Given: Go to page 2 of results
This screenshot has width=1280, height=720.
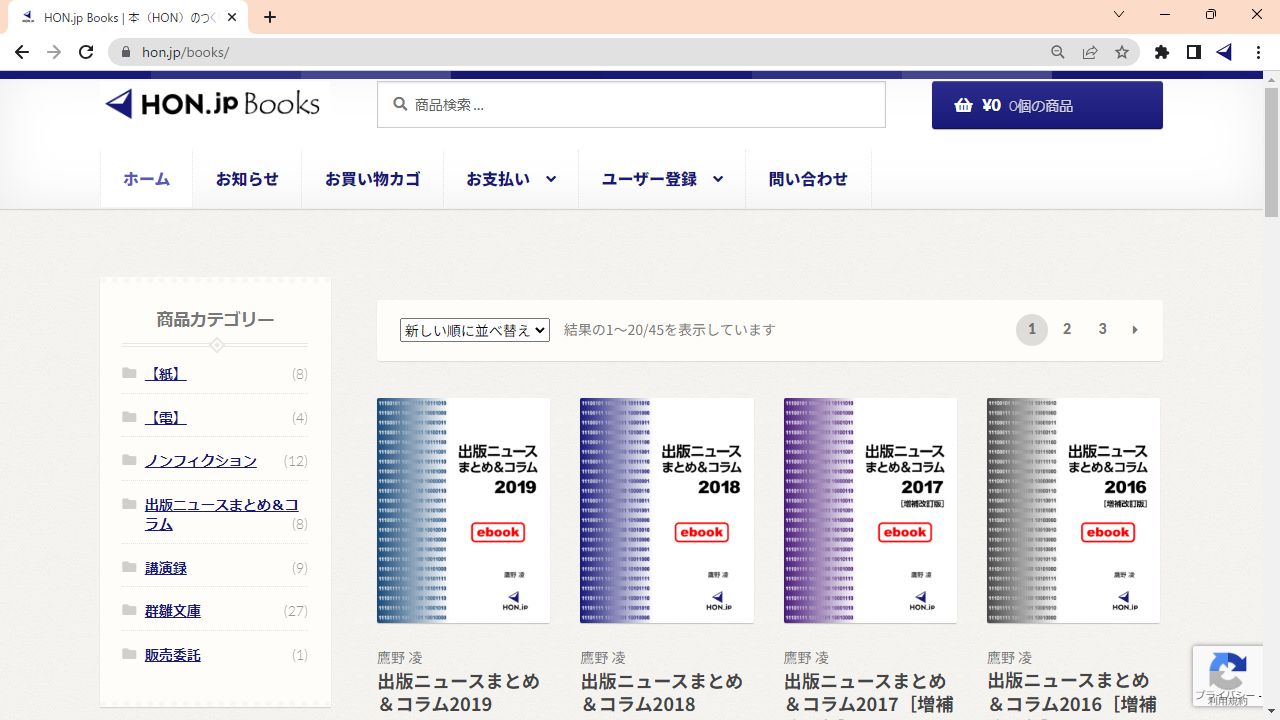Looking at the screenshot, I should 1067,329.
